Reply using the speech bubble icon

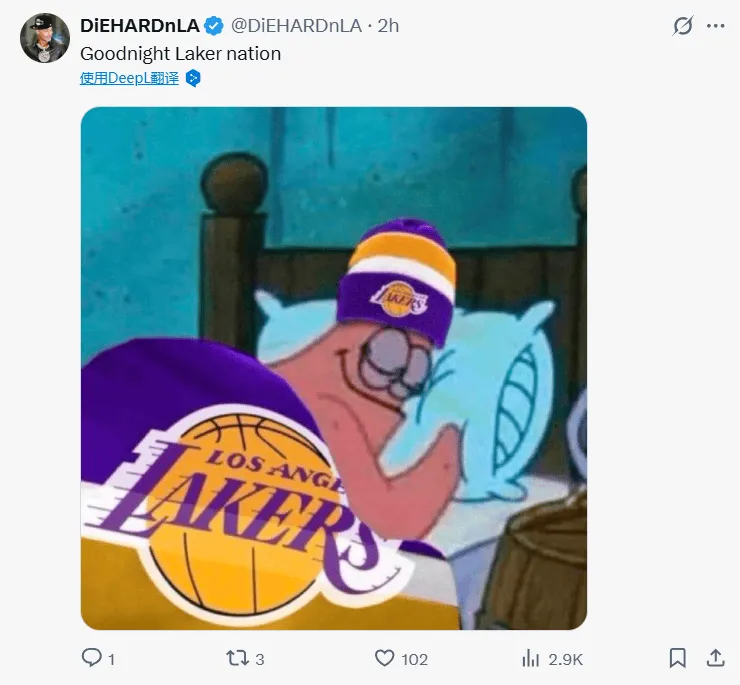pyautogui.click(x=92, y=658)
